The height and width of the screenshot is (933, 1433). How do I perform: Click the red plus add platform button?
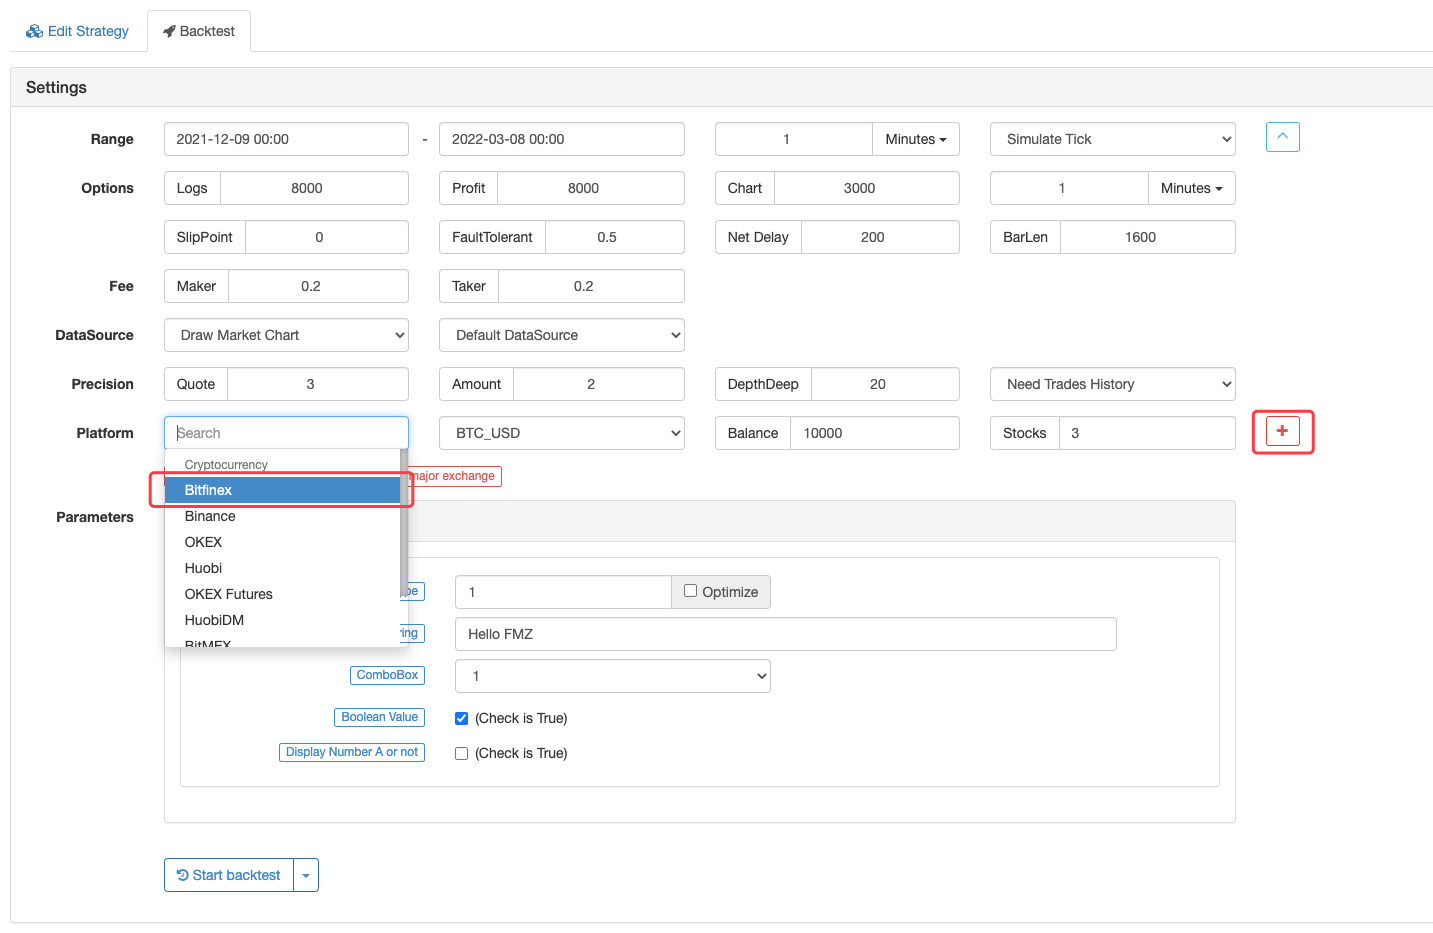click(x=1282, y=431)
